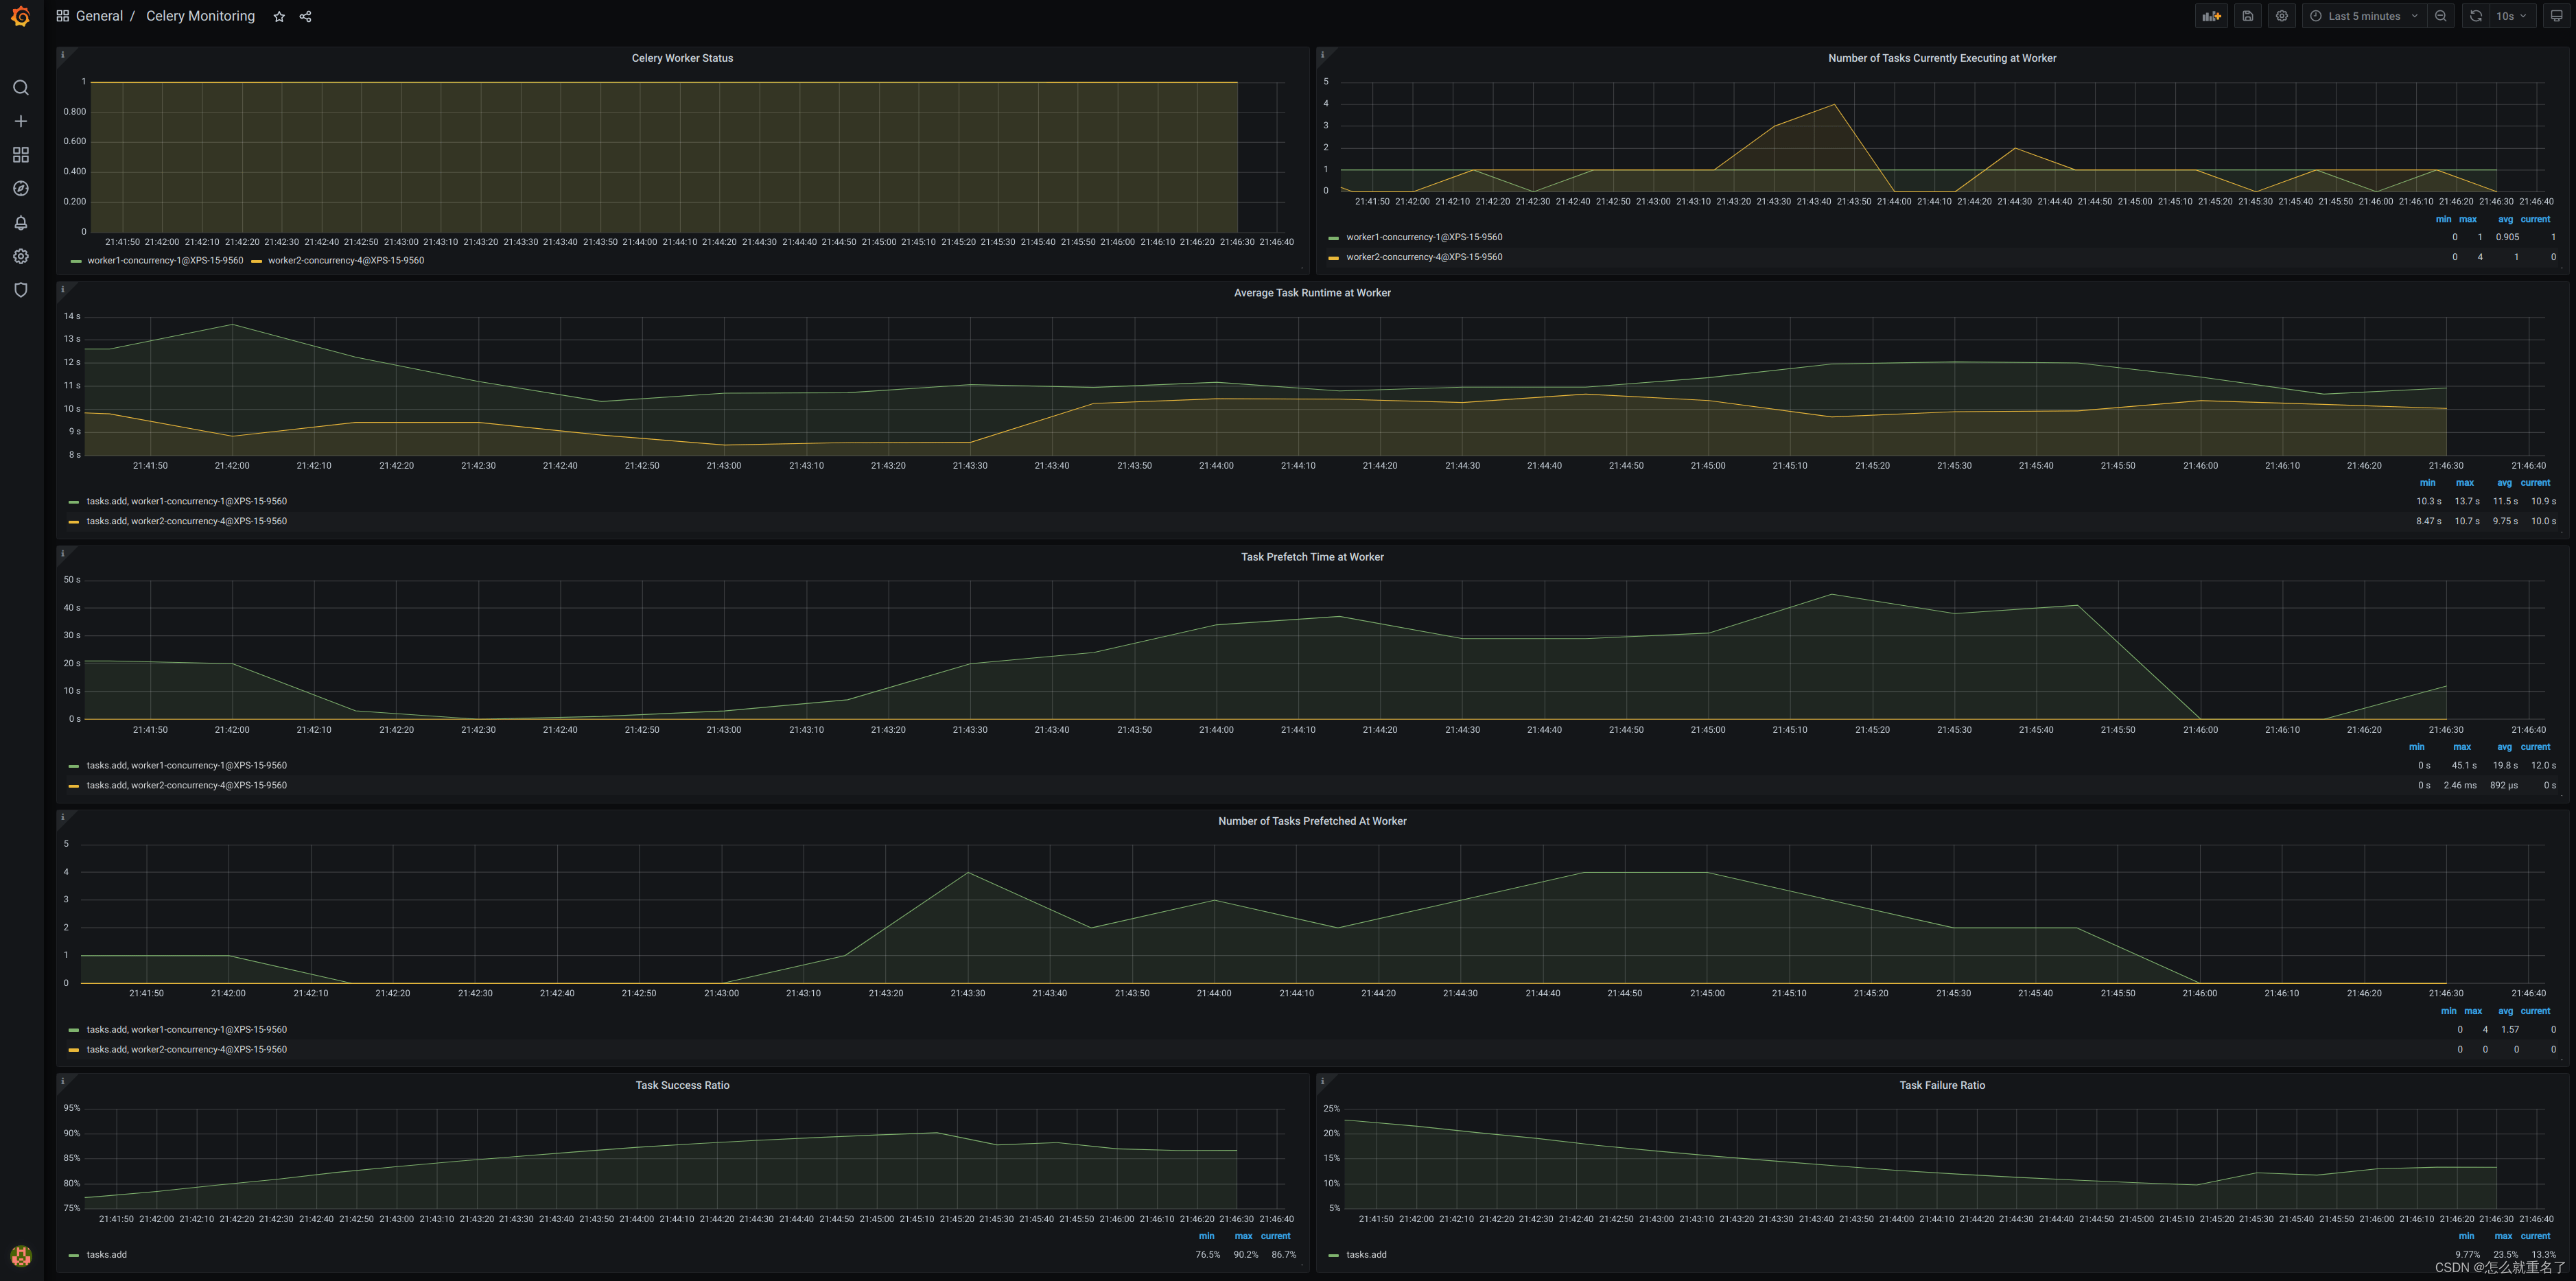Share the dashboard via share icon
This screenshot has height=1281, width=2576.
pyautogui.click(x=306, y=17)
